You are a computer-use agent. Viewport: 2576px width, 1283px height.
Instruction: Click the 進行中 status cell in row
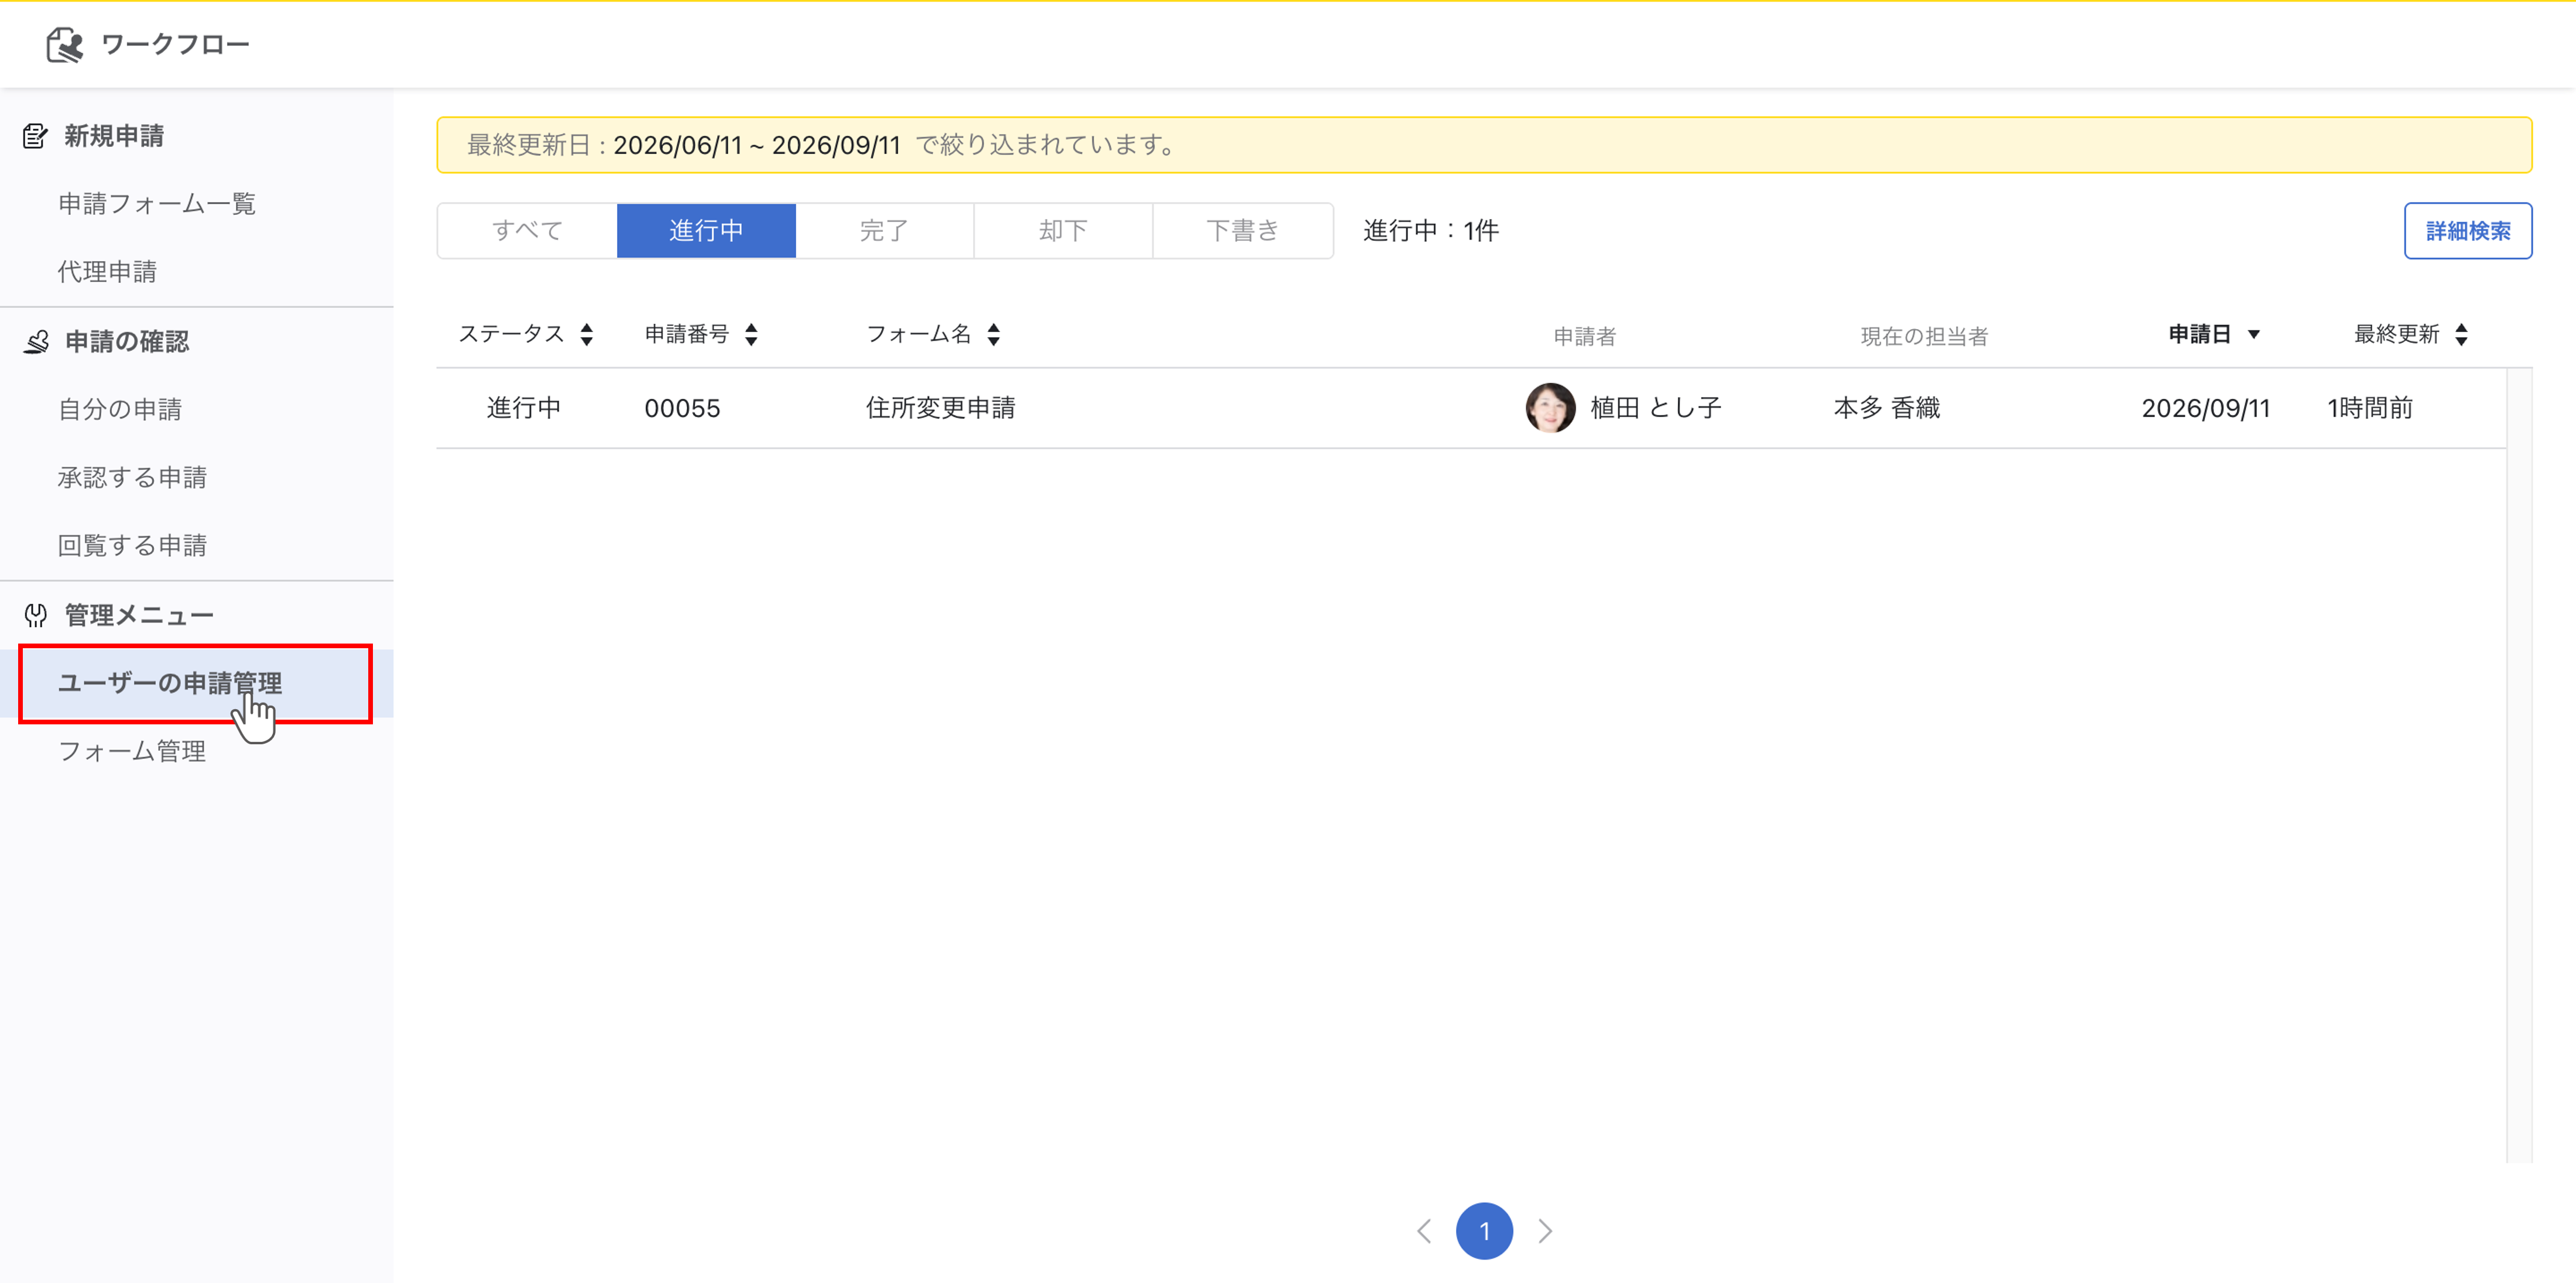[x=524, y=408]
